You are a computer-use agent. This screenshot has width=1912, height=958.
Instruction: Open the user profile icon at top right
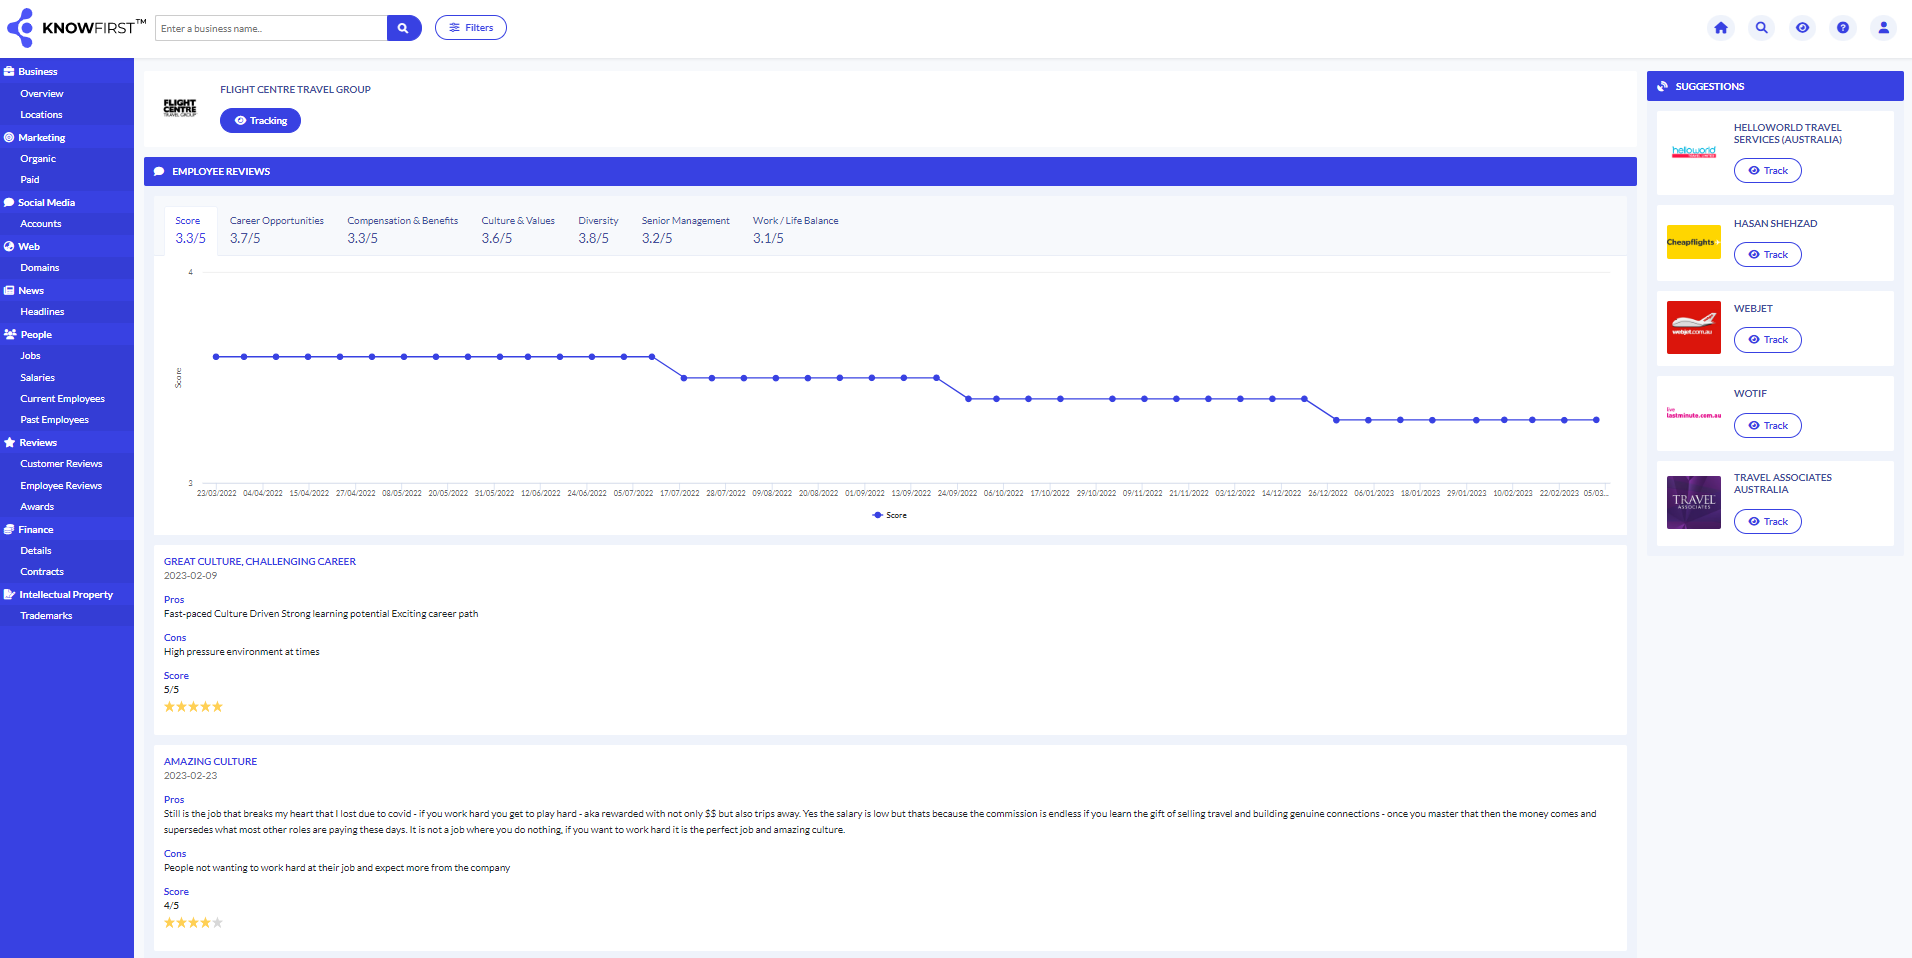tap(1883, 28)
